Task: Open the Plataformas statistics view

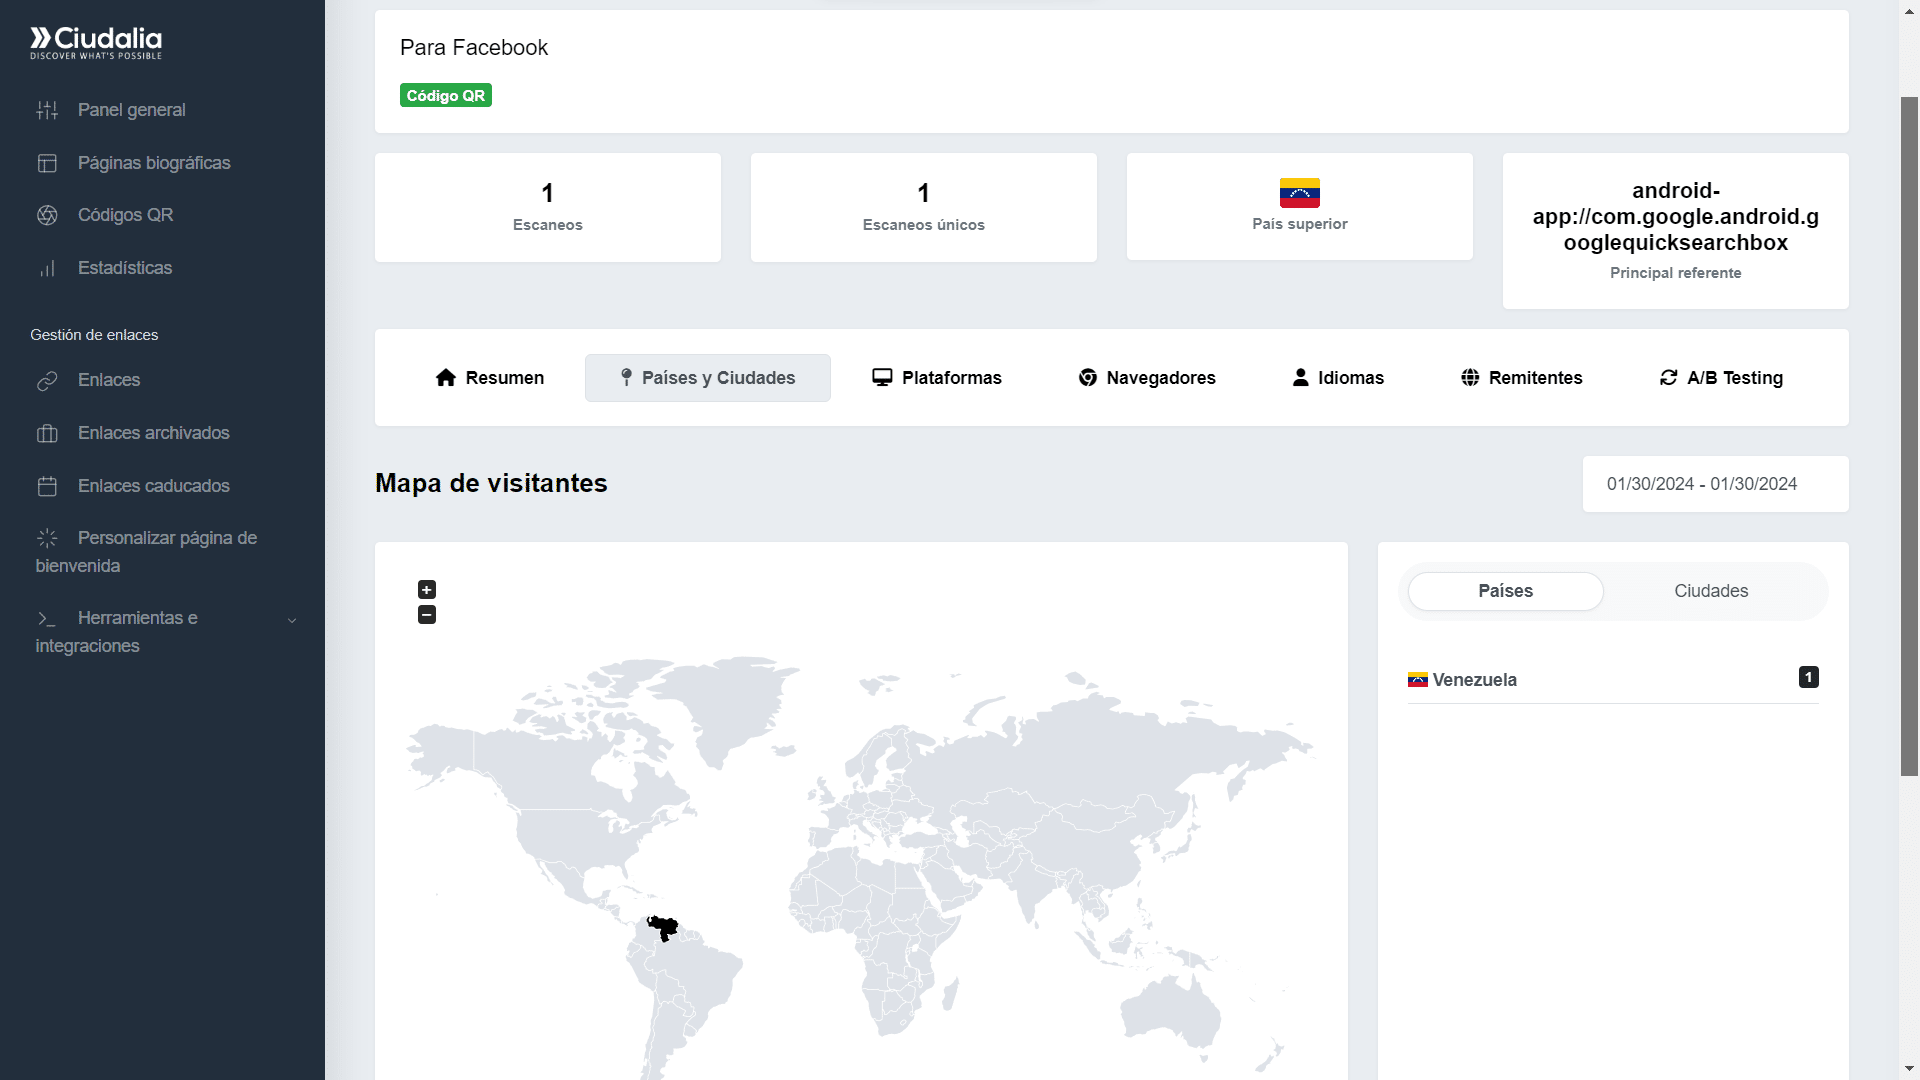Action: pyautogui.click(x=936, y=378)
